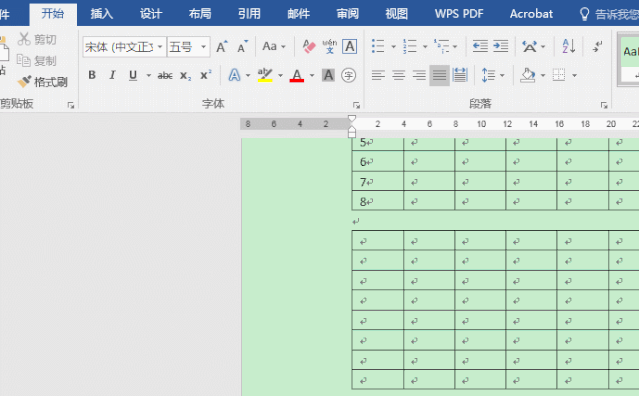Screen dimensions: 639x396
Task: Switch to the 设计 (Design) tab
Action: click(151, 14)
